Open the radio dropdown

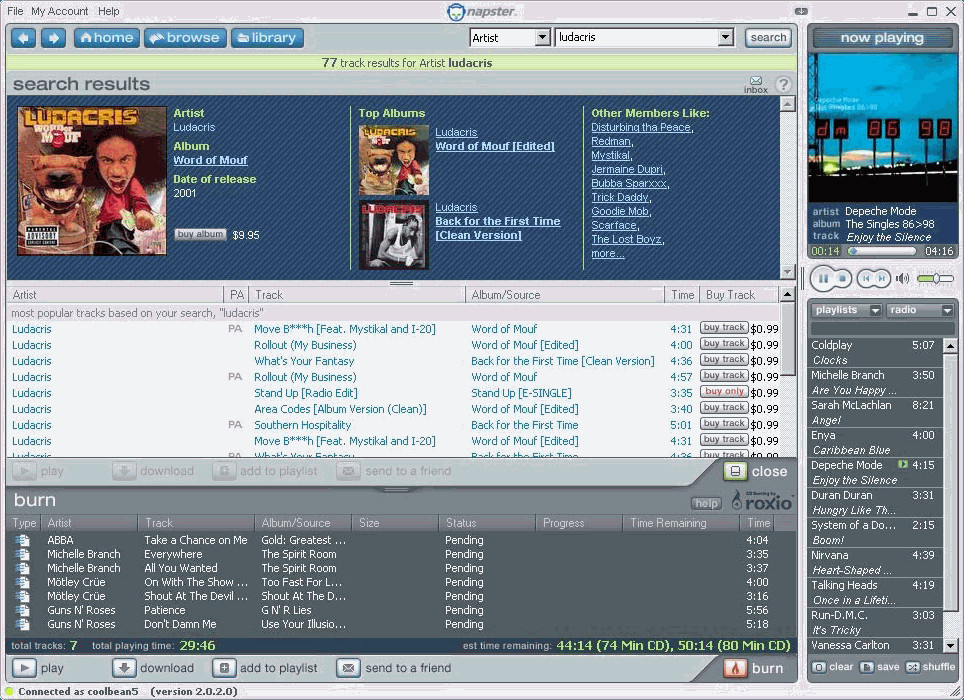920,310
